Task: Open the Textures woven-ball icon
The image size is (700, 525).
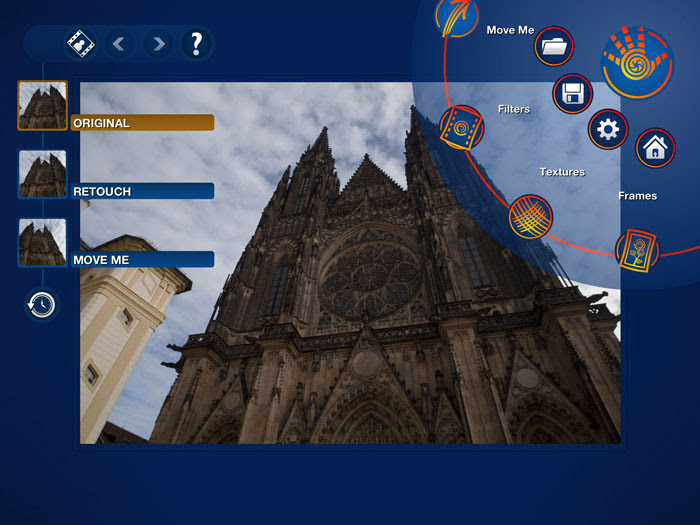Action: 530,217
